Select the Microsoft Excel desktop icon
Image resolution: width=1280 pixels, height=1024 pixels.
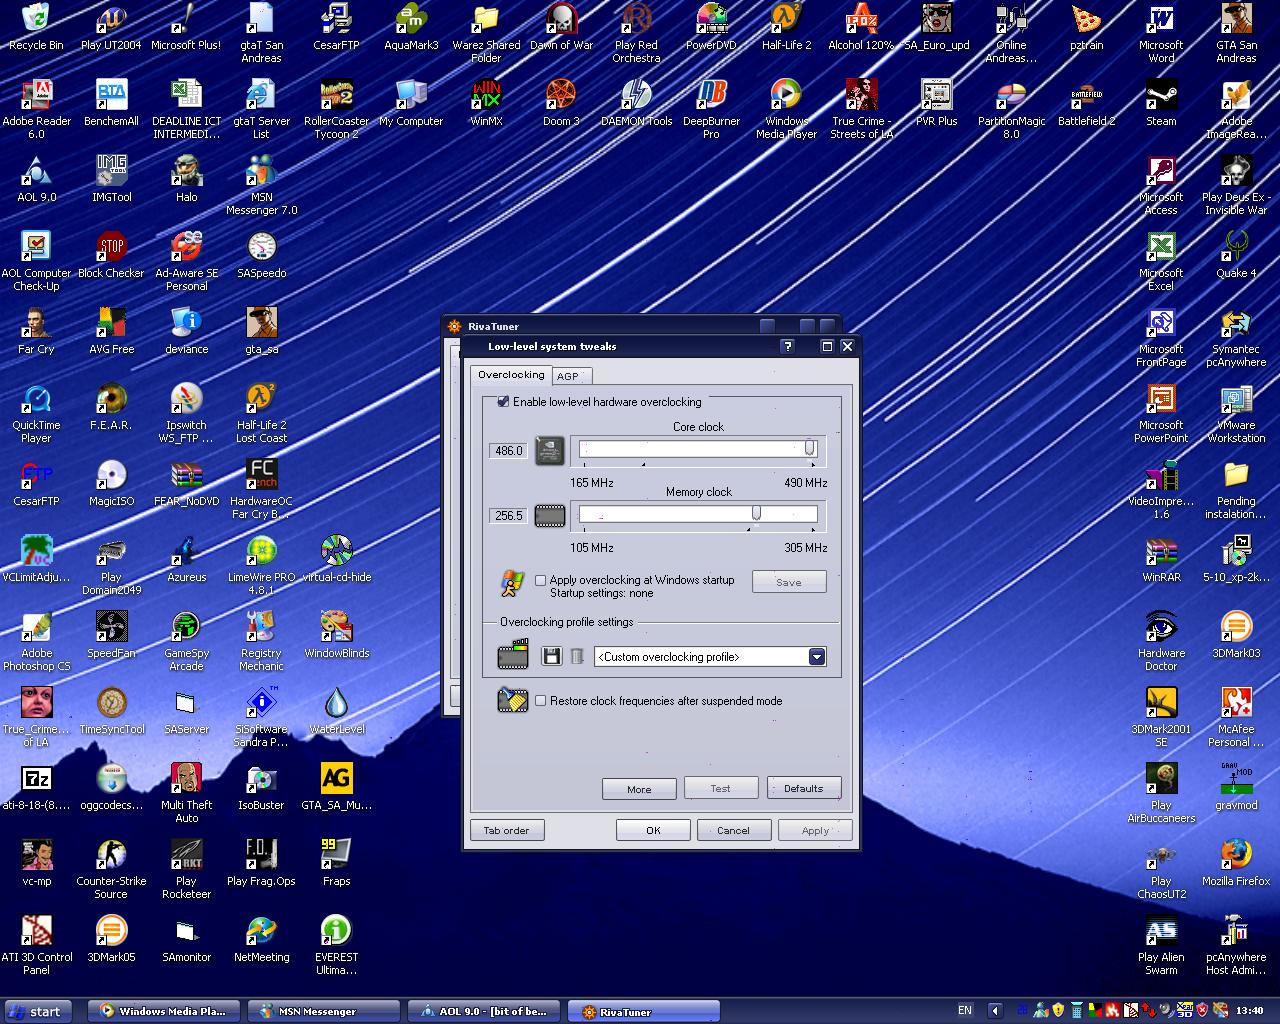pyautogui.click(x=1161, y=261)
